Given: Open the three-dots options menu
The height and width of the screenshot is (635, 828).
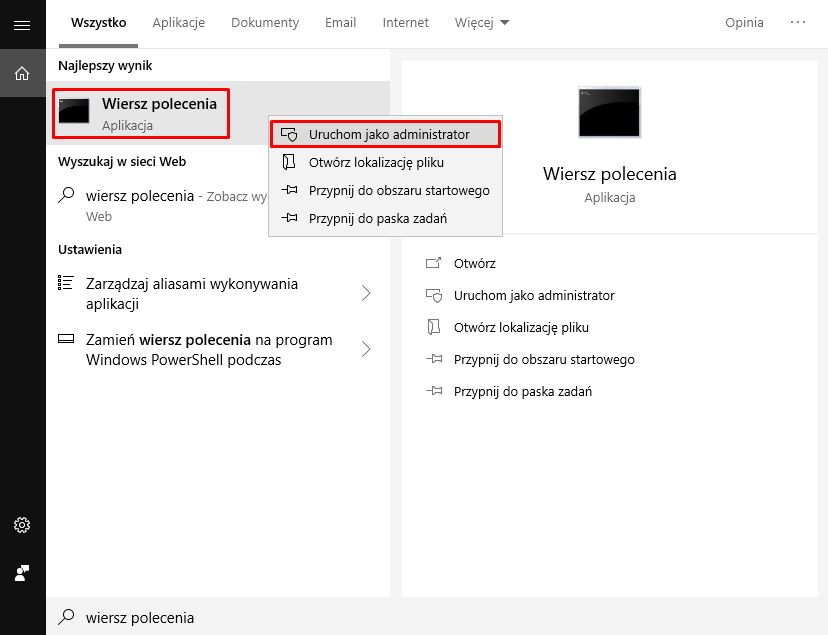Looking at the screenshot, I should (x=798, y=22).
